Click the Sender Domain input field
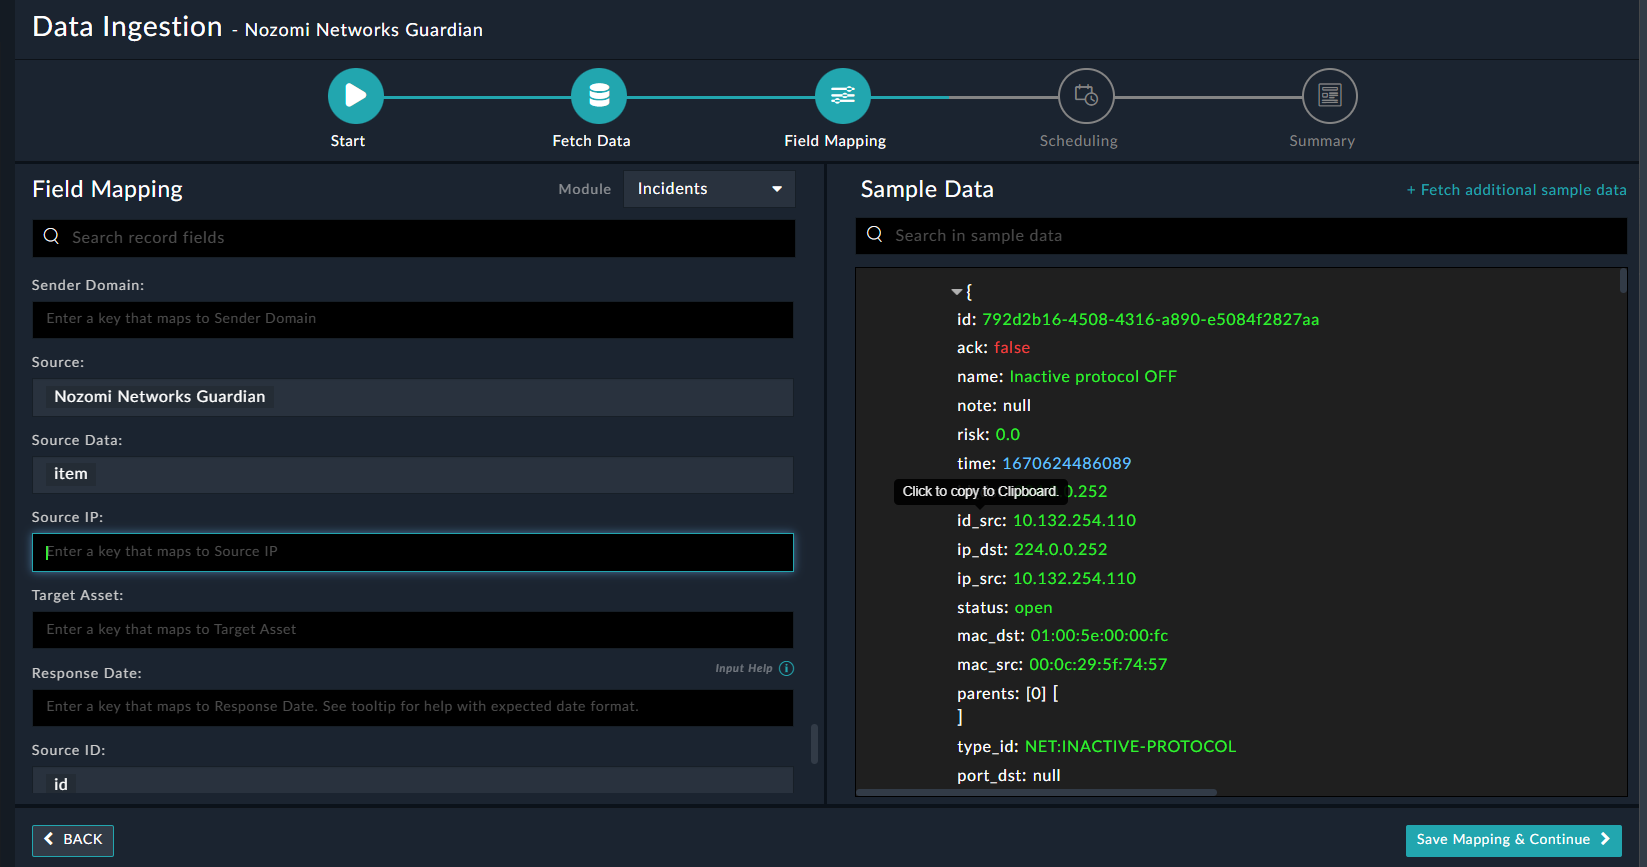The height and width of the screenshot is (867, 1647). point(412,319)
